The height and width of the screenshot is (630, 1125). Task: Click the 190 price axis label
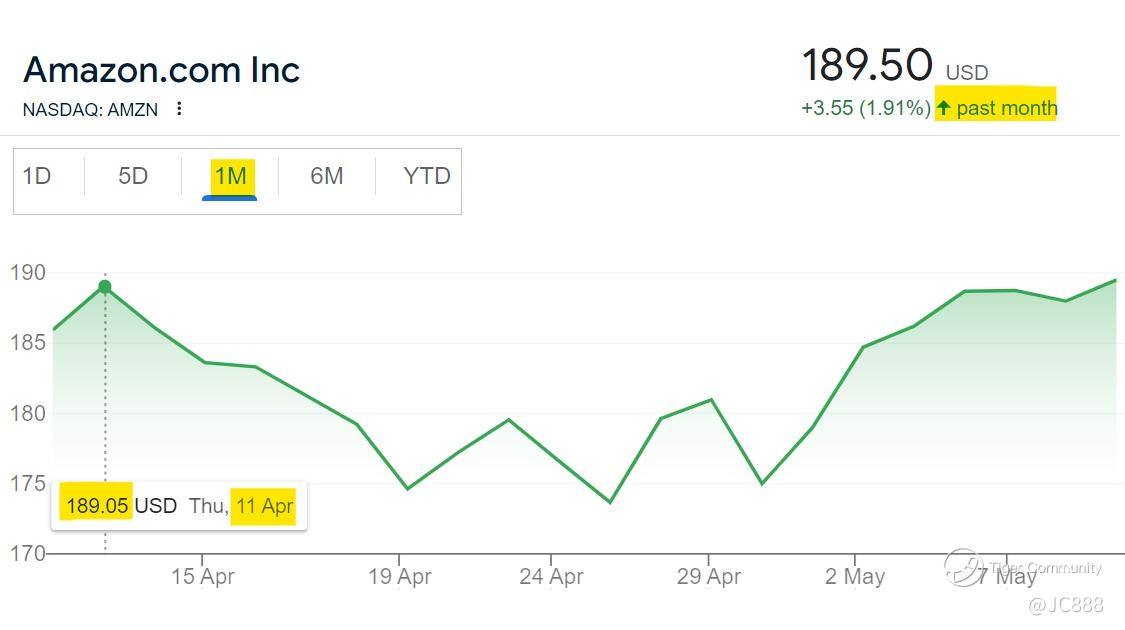pyautogui.click(x=27, y=273)
